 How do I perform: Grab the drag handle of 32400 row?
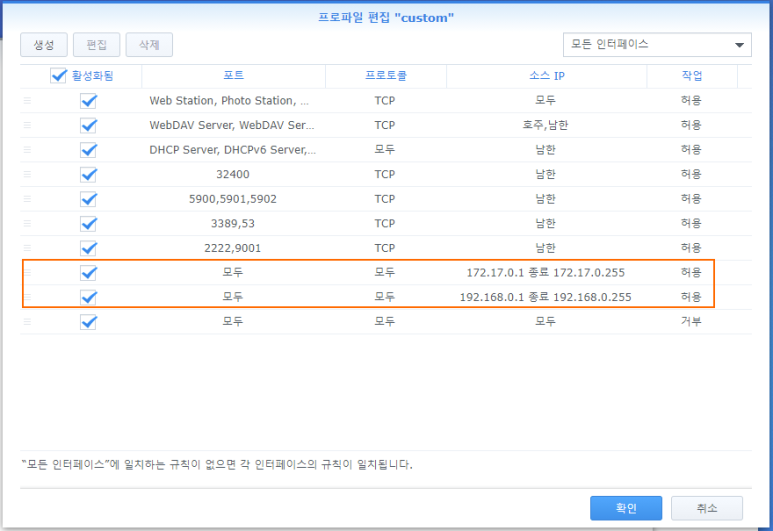pyautogui.click(x=28, y=174)
